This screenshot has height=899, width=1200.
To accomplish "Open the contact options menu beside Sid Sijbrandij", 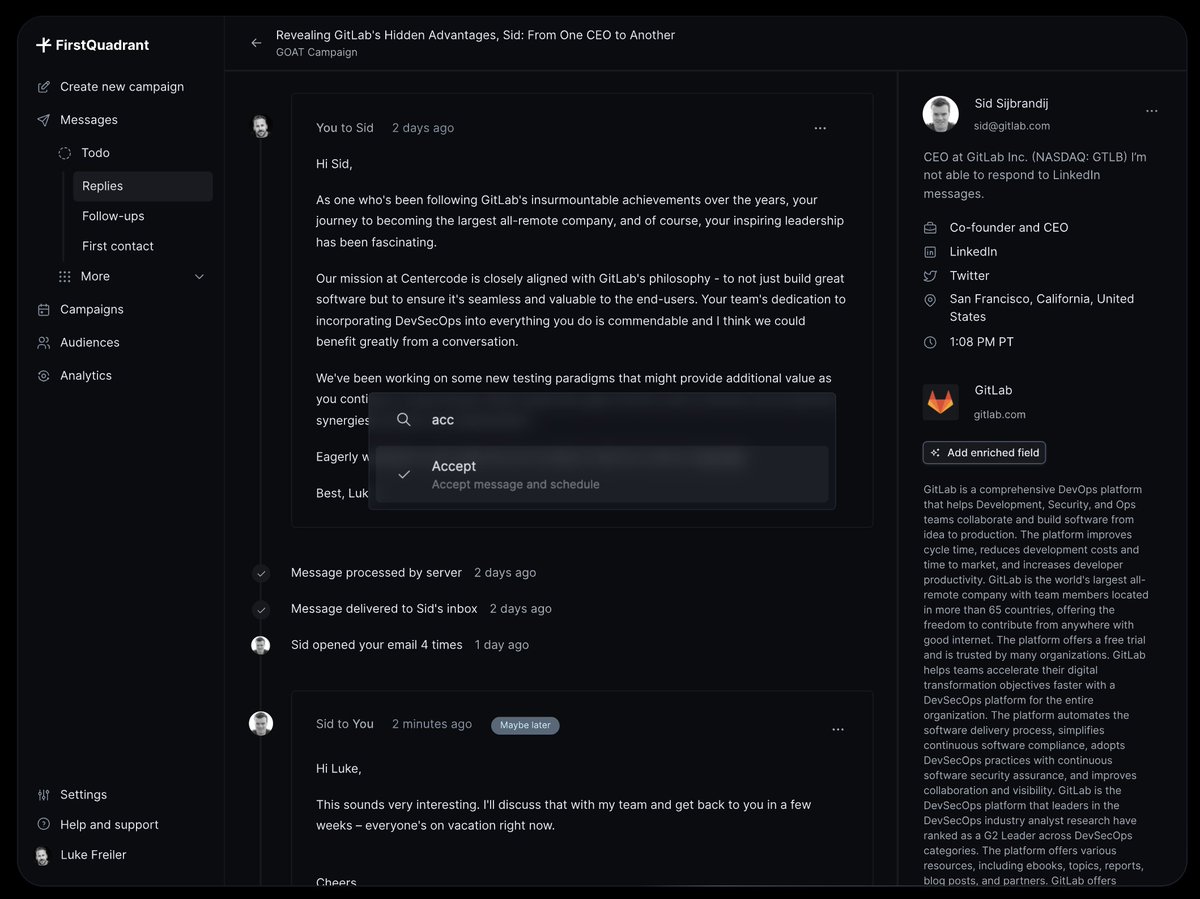I will [x=1152, y=111].
